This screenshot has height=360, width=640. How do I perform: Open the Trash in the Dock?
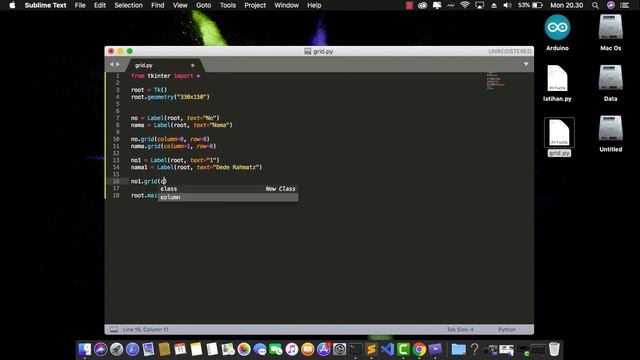coord(554,350)
